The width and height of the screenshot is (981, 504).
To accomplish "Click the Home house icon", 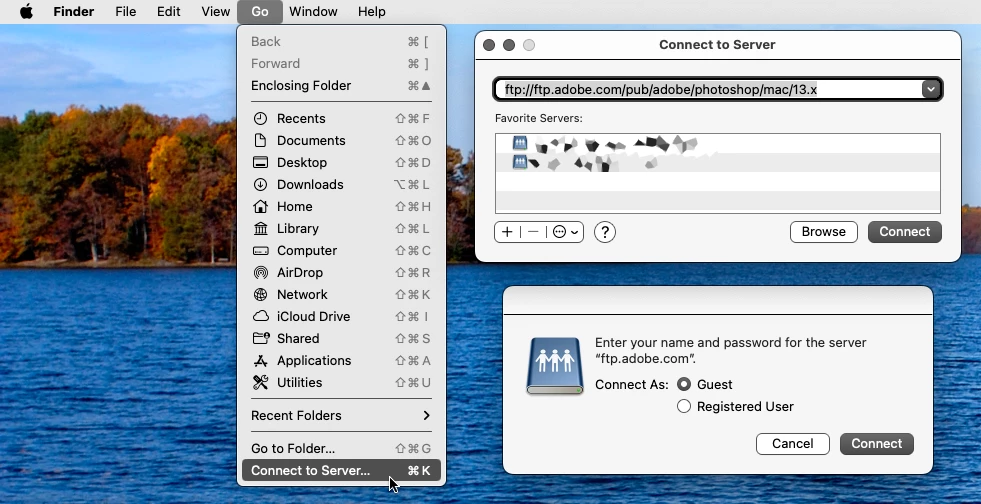I will pyautogui.click(x=260, y=206).
